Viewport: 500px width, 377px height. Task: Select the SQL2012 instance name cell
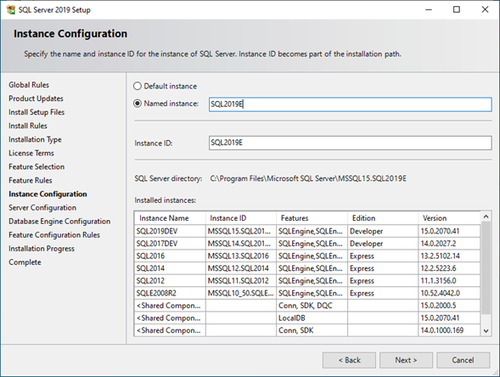coord(170,281)
